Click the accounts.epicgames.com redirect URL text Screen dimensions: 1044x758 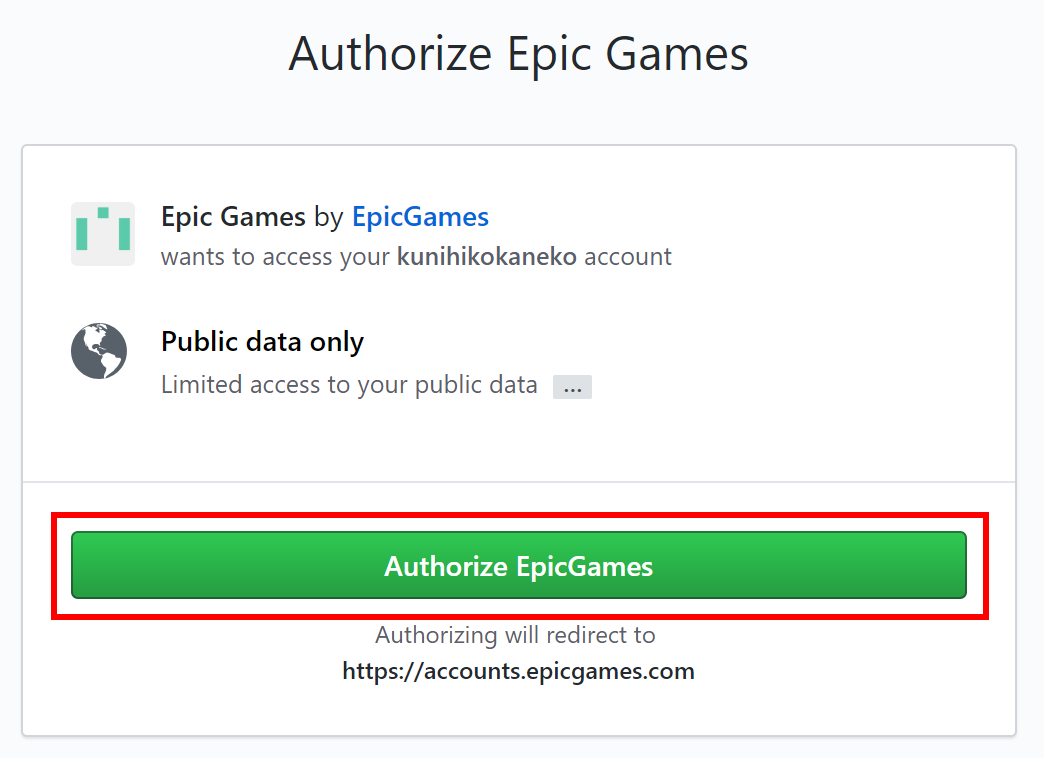tap(519, 671)
